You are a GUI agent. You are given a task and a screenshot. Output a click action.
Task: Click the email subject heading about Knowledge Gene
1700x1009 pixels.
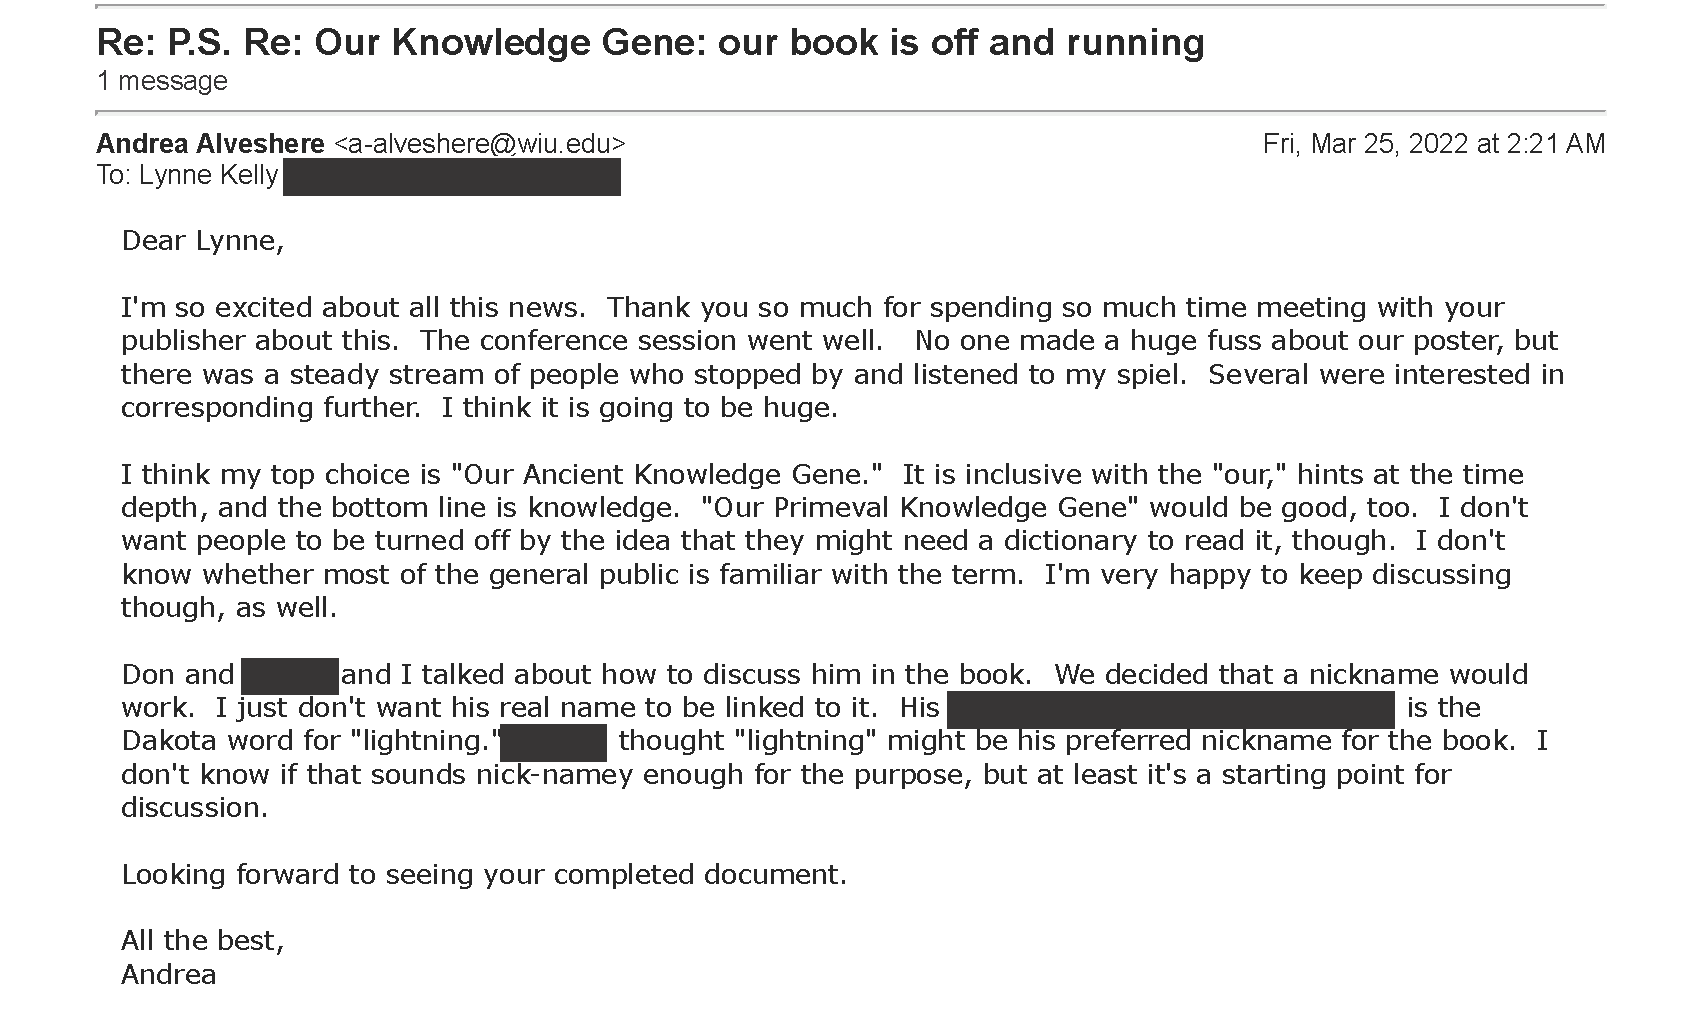[650, 42]
